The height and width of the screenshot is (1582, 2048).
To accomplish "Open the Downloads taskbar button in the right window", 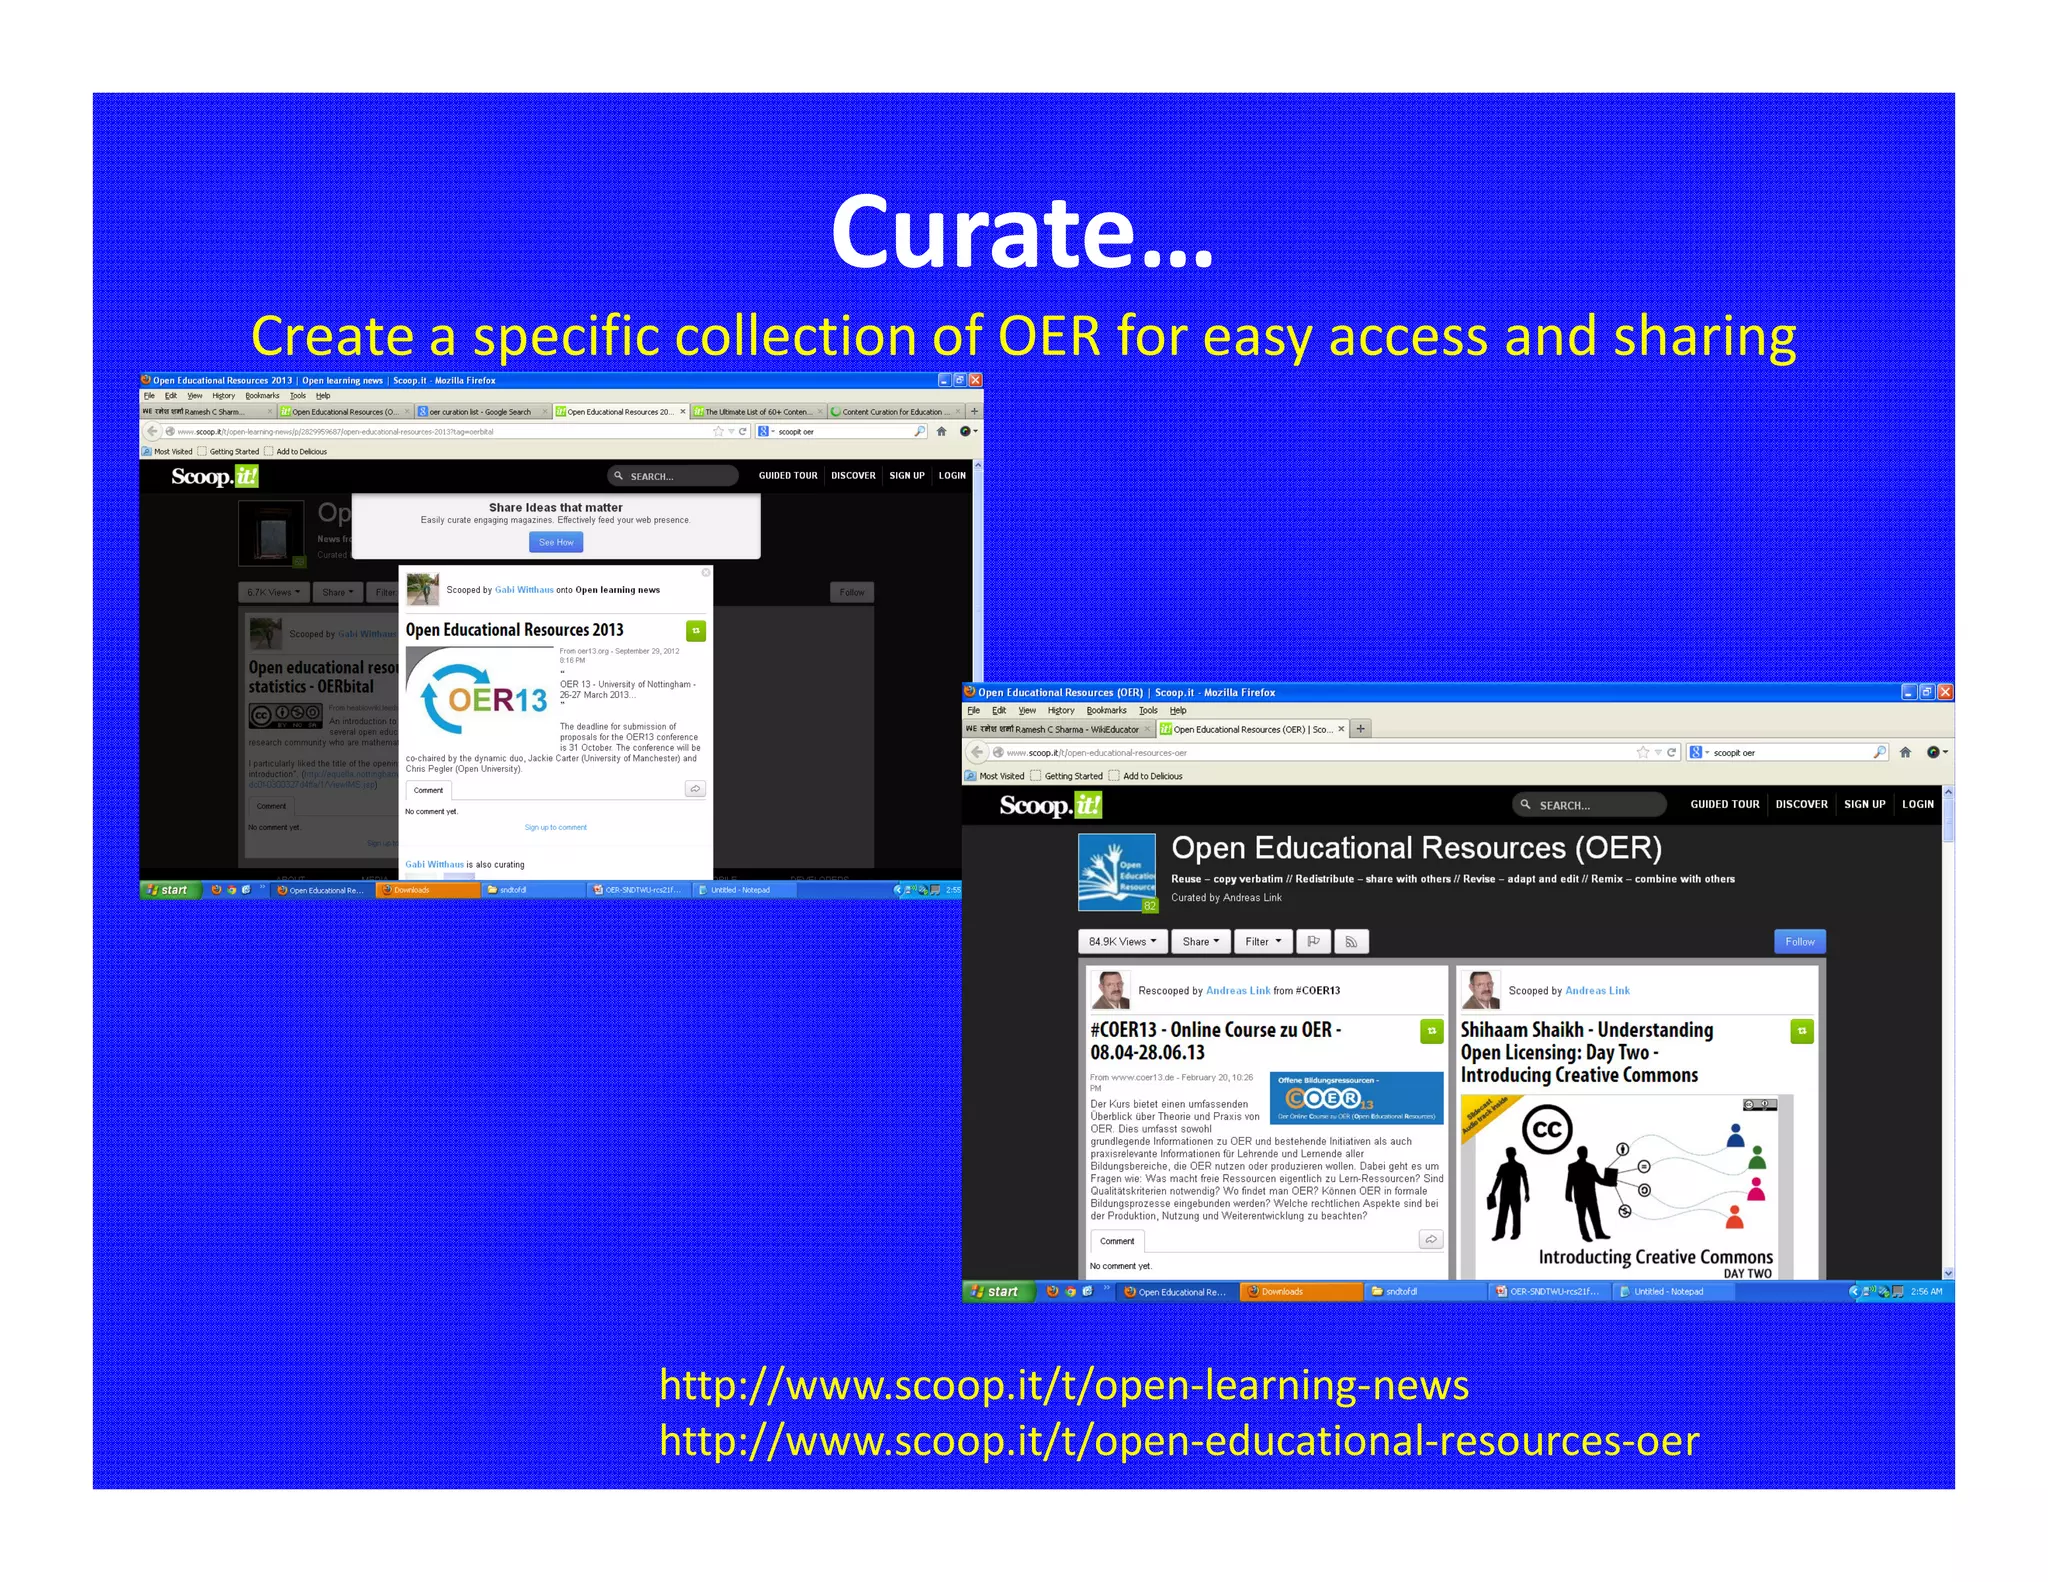I will [x=1301, y=1291].
